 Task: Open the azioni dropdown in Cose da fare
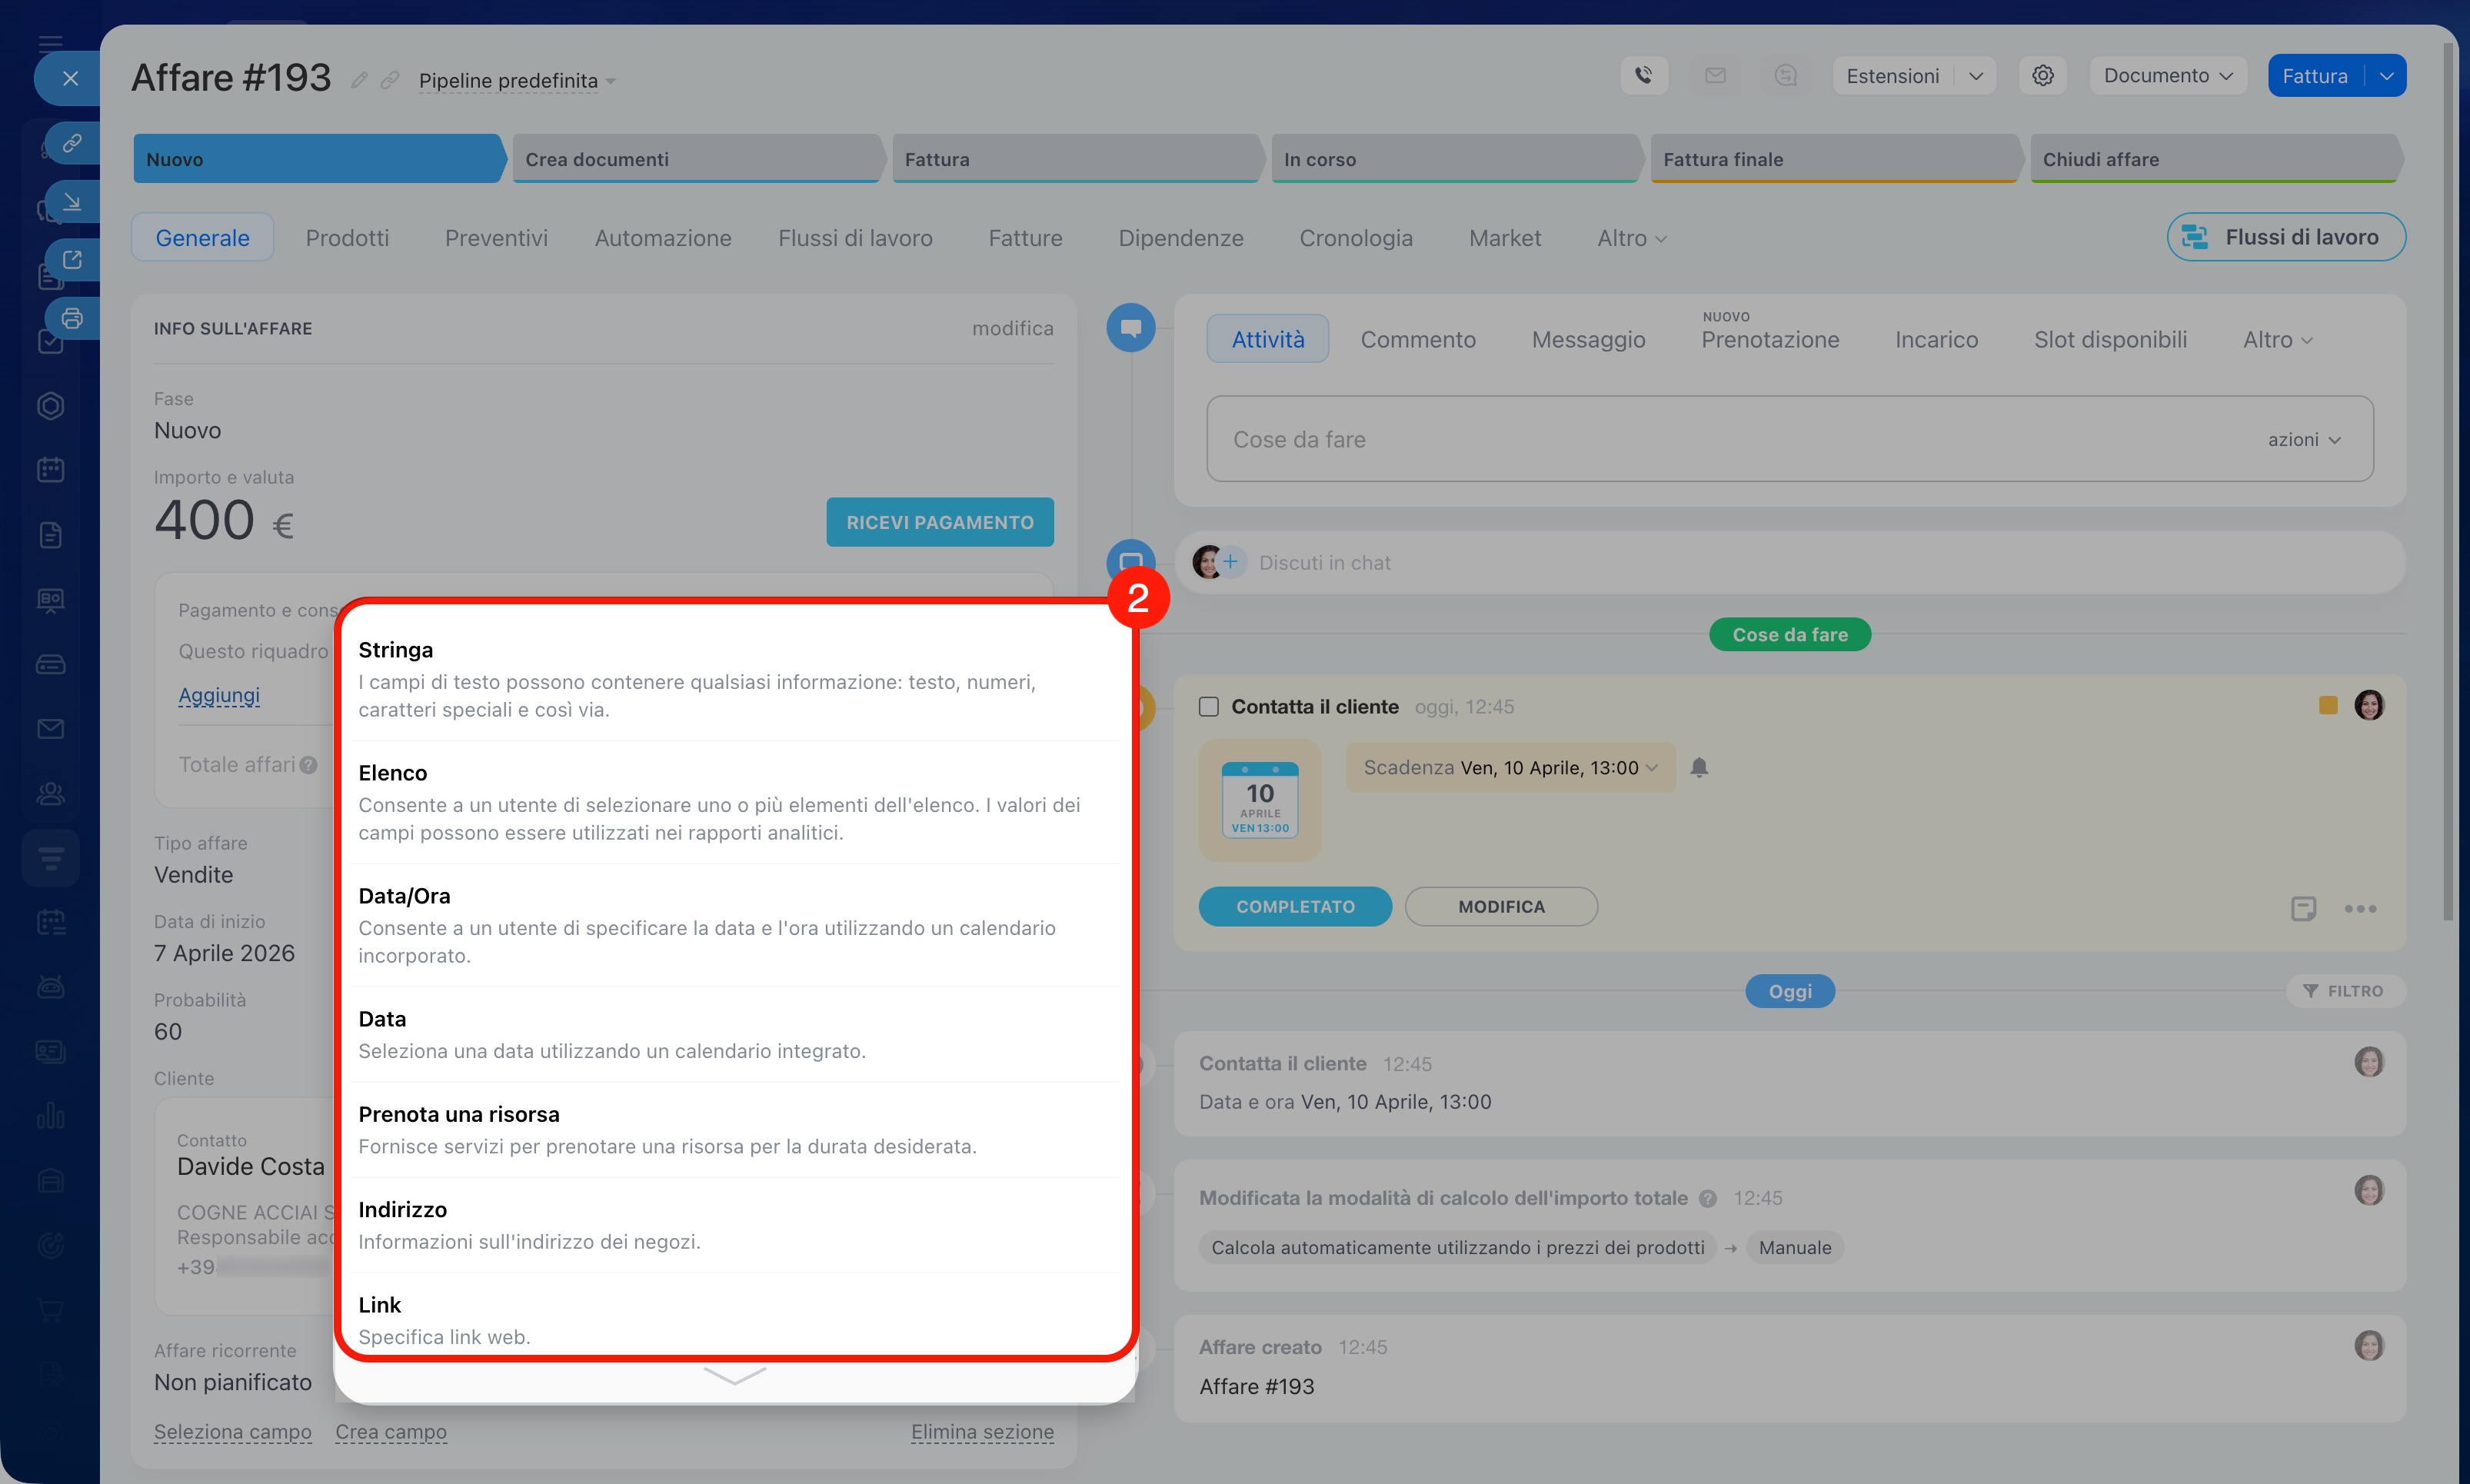(2303, 440)
